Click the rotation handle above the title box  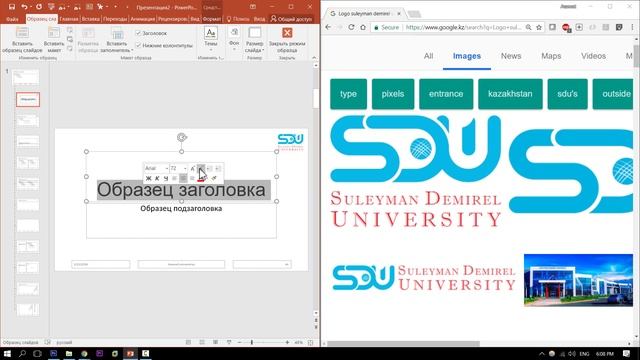click(x=182, y=138)
